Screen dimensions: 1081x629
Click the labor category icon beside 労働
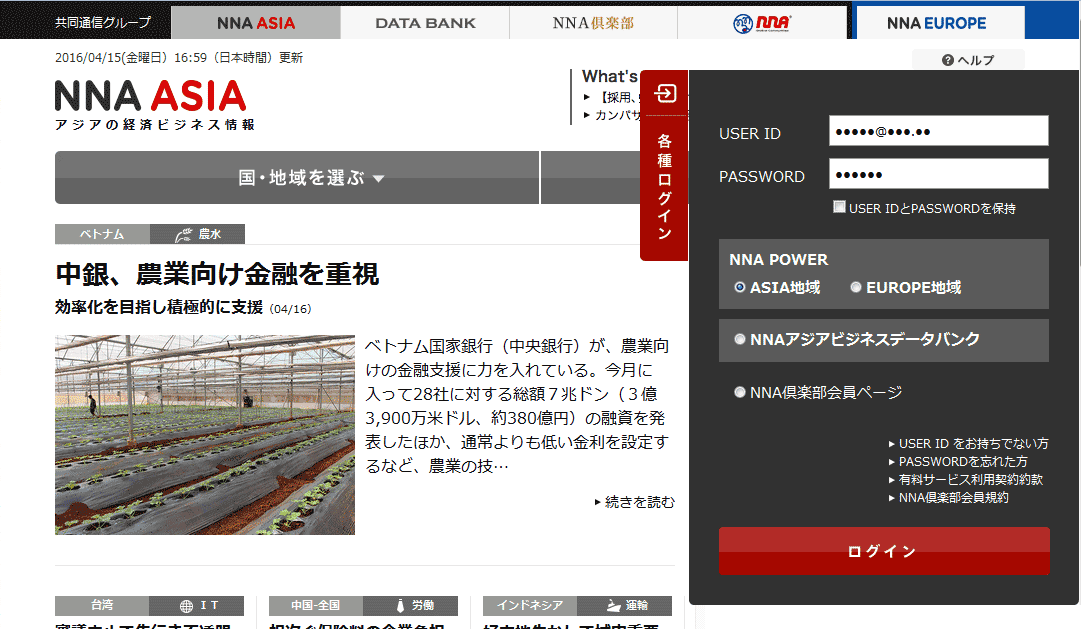pos(400,606)
